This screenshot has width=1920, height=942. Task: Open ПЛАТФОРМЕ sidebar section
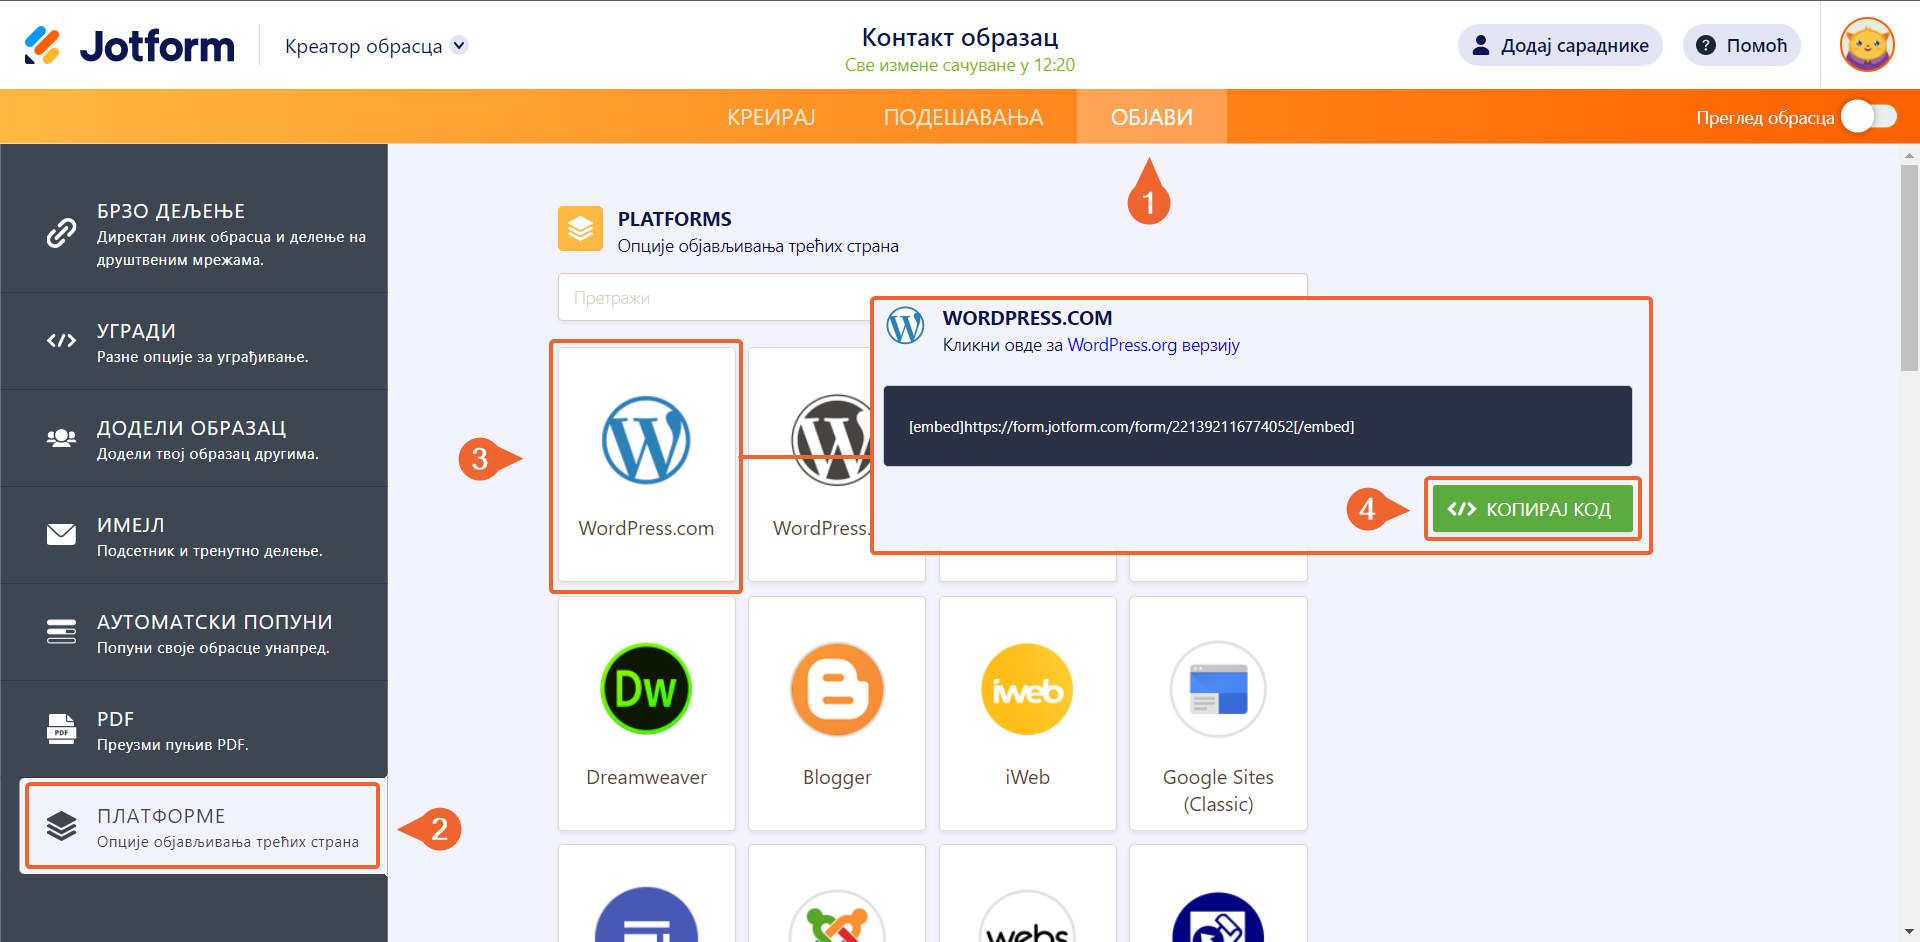pos(203,826)
